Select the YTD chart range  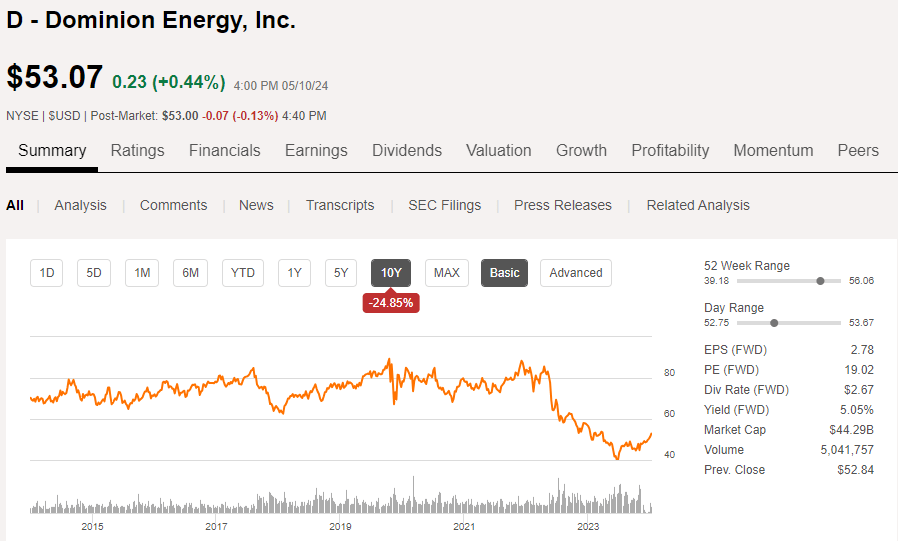pos(242,273)
